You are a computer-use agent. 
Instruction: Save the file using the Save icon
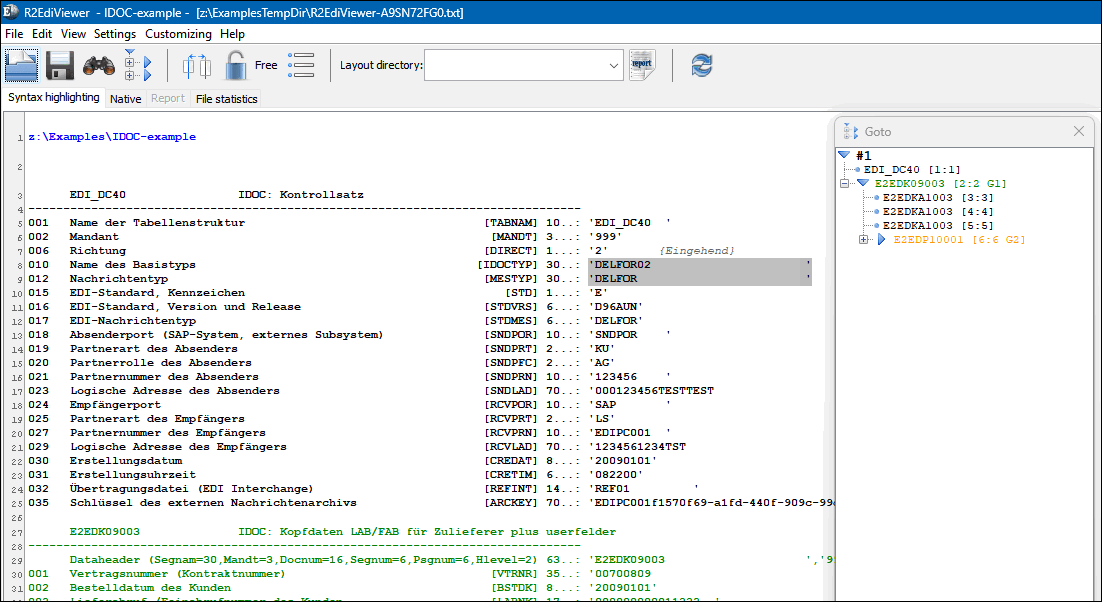pyautogui.click(x=60, y=64)
